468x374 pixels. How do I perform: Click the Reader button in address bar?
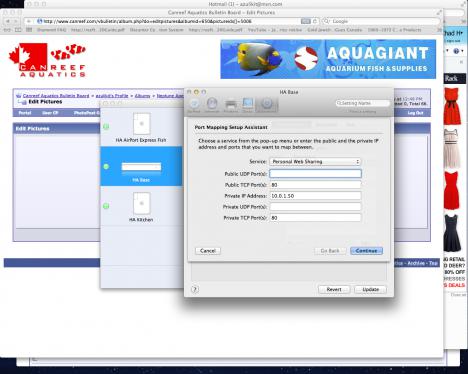305,21
